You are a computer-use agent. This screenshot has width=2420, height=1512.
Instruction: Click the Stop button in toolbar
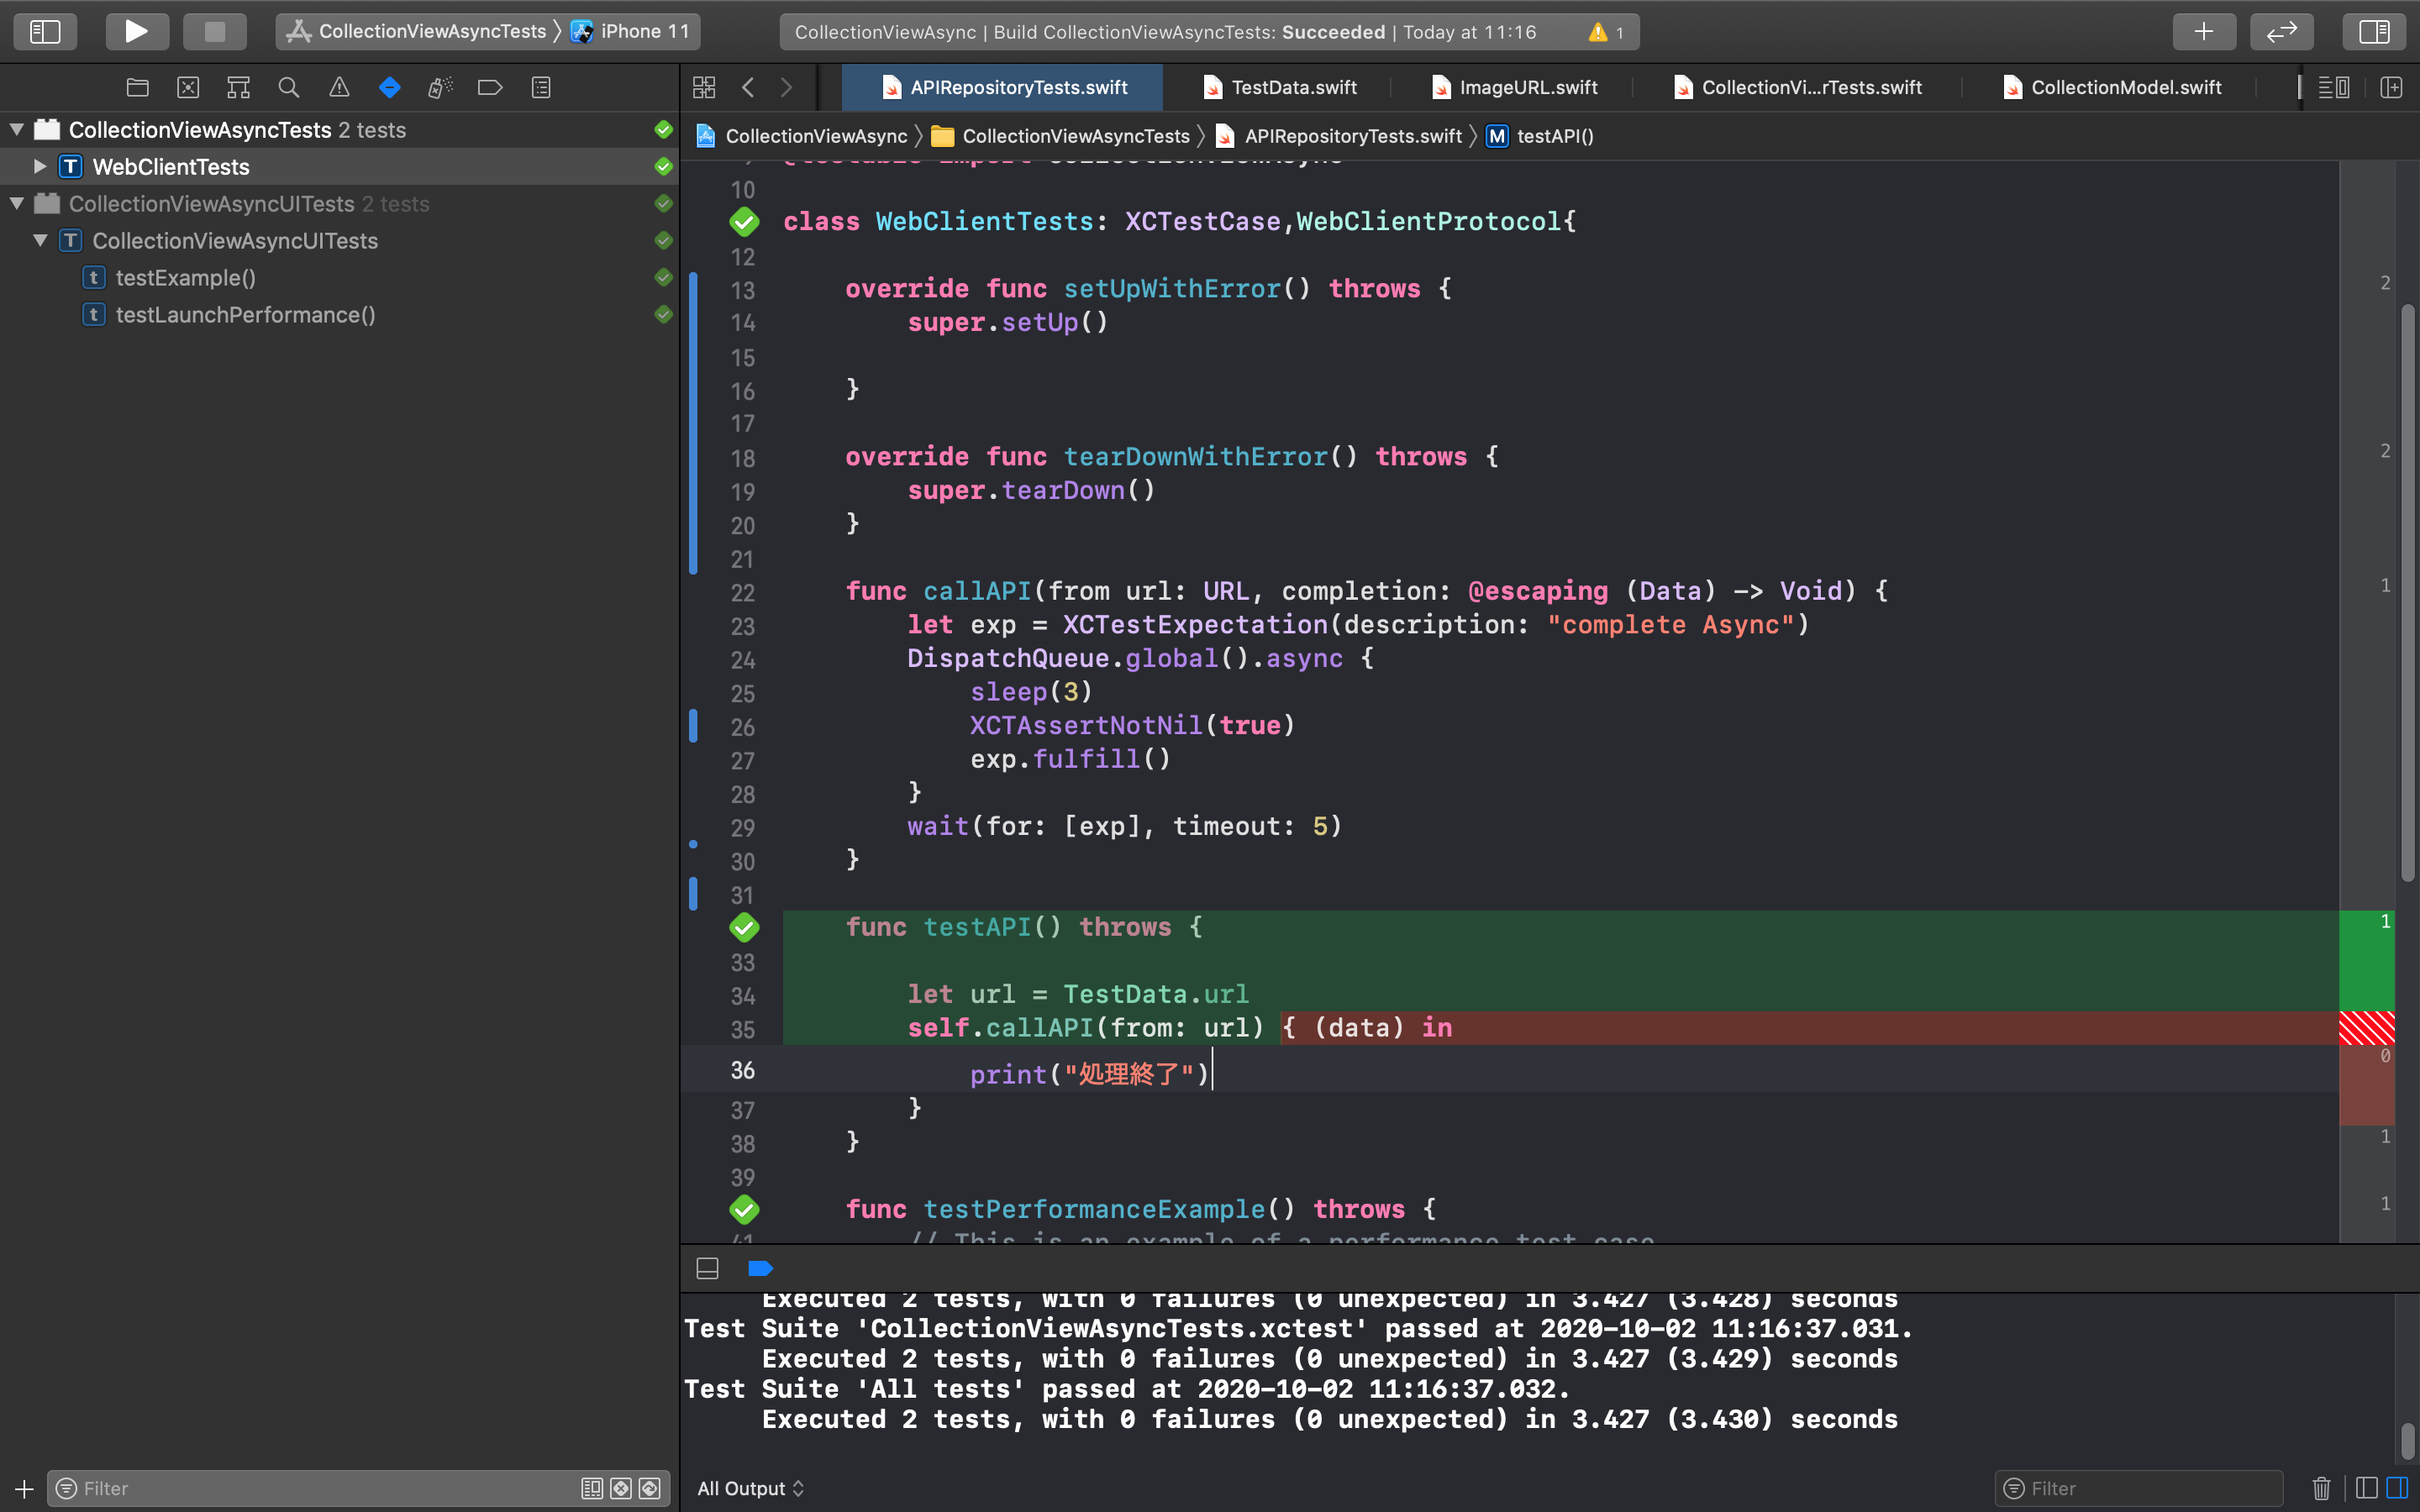tap(214, 31)
